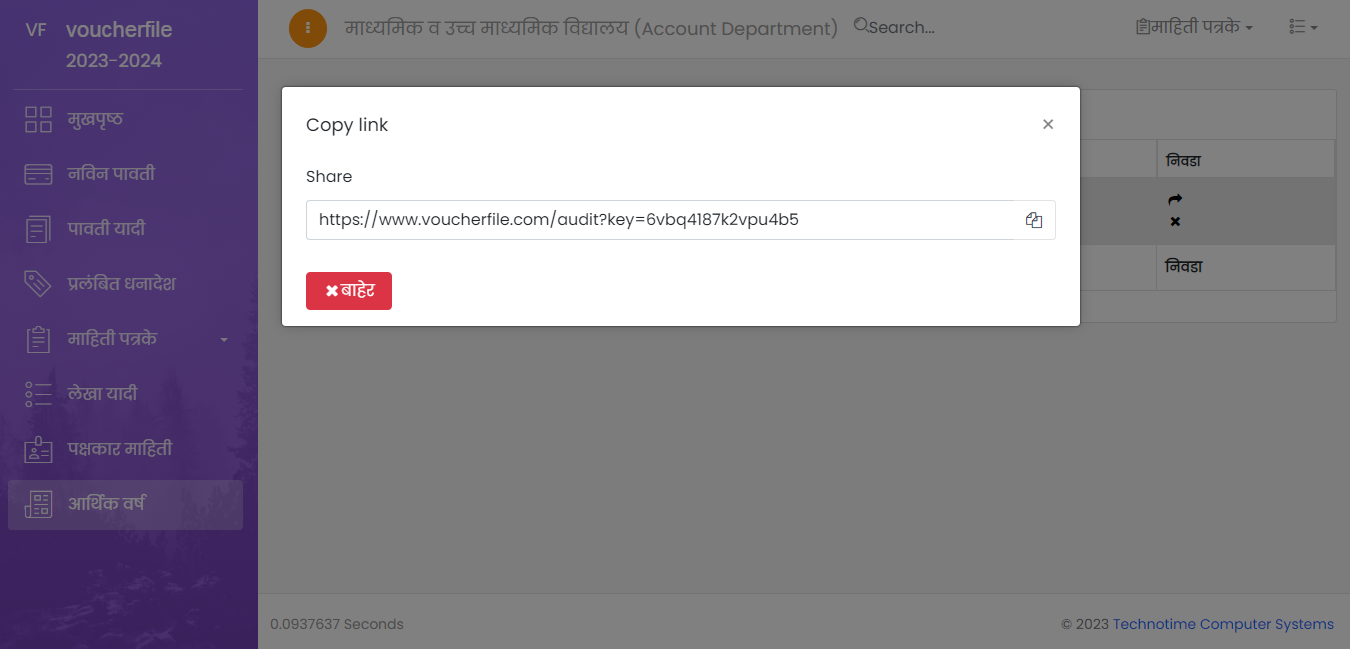
Task: Open Technotime Computer Systems link
Action: click(x=1223, y=624)
